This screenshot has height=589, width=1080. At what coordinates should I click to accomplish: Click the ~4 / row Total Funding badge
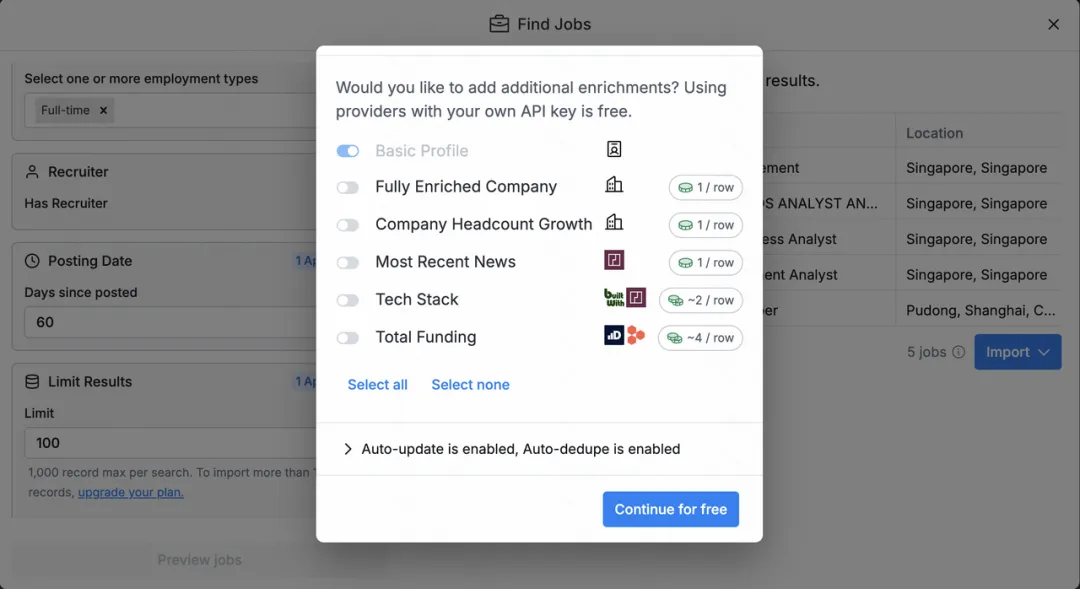click(x=700, y=338)
